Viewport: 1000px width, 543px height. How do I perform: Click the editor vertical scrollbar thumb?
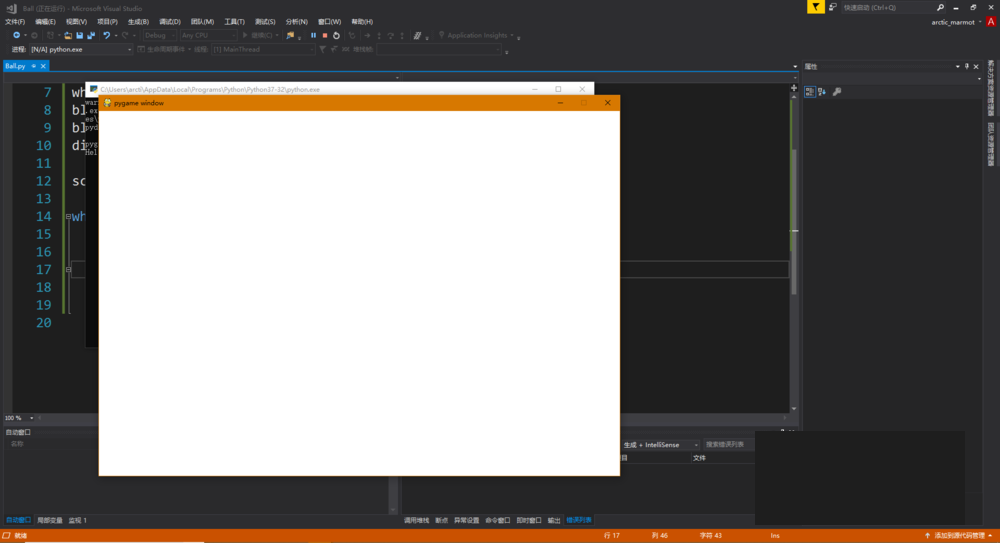click(794, 221)
